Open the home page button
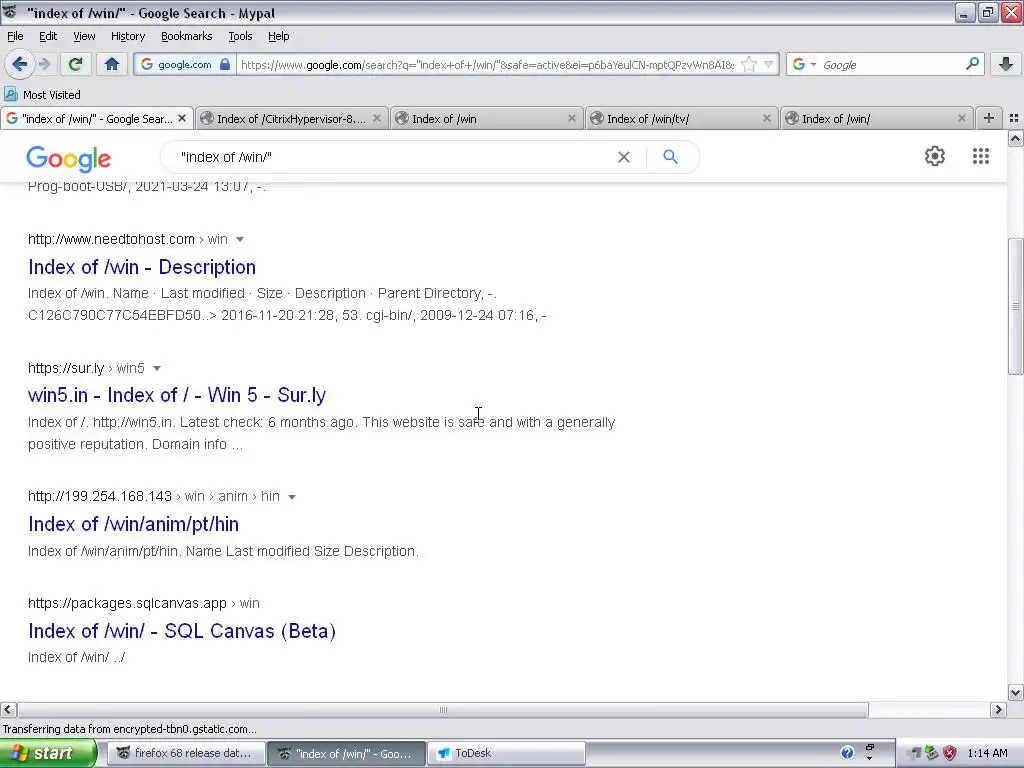 click(x=112, y=64)
